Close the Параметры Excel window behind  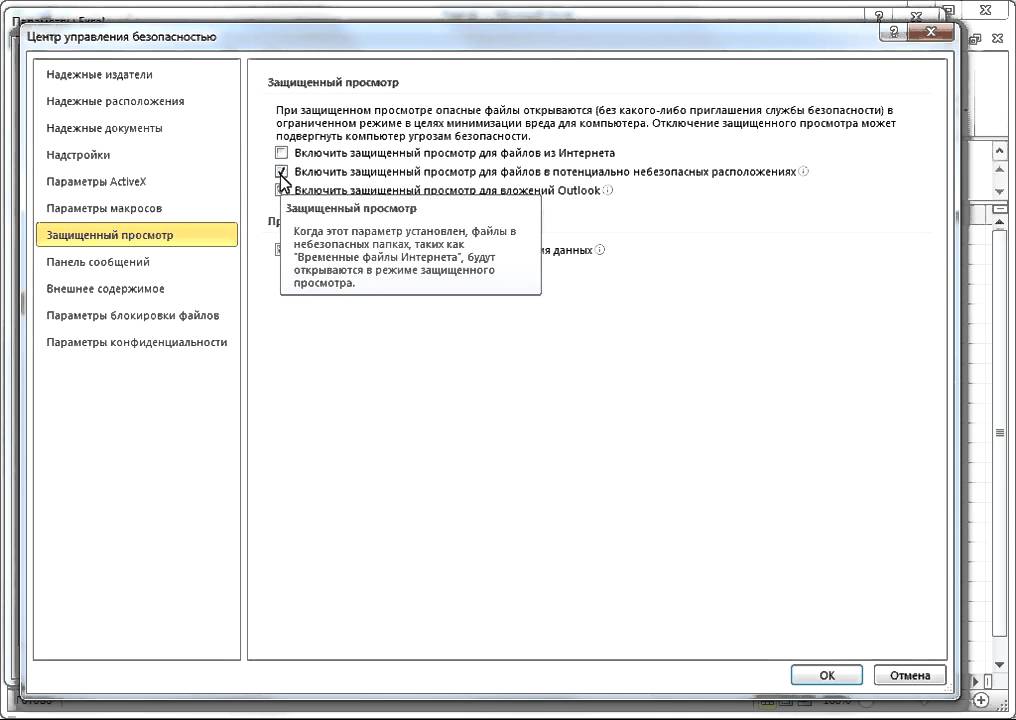pos(916,16)
